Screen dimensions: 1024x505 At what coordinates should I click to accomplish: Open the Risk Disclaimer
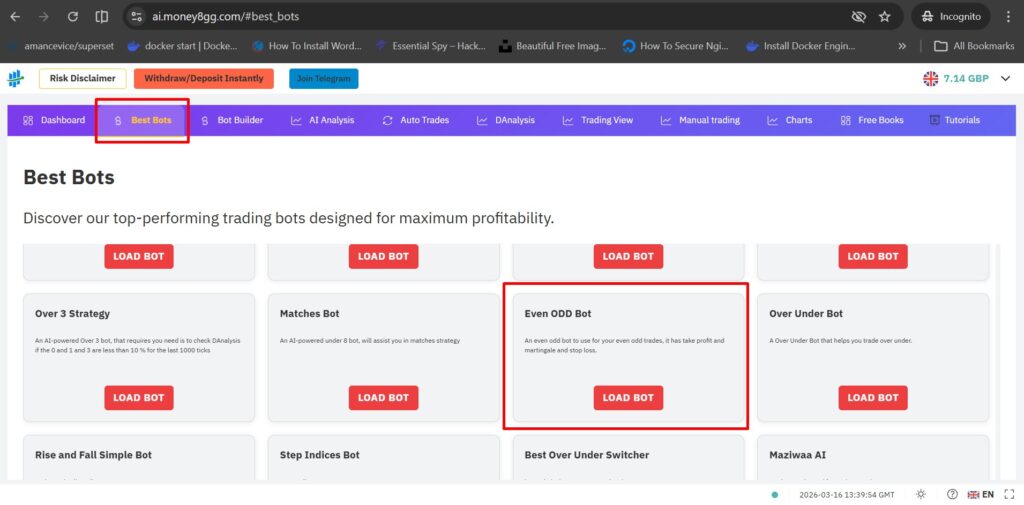[x=82, y=78]
